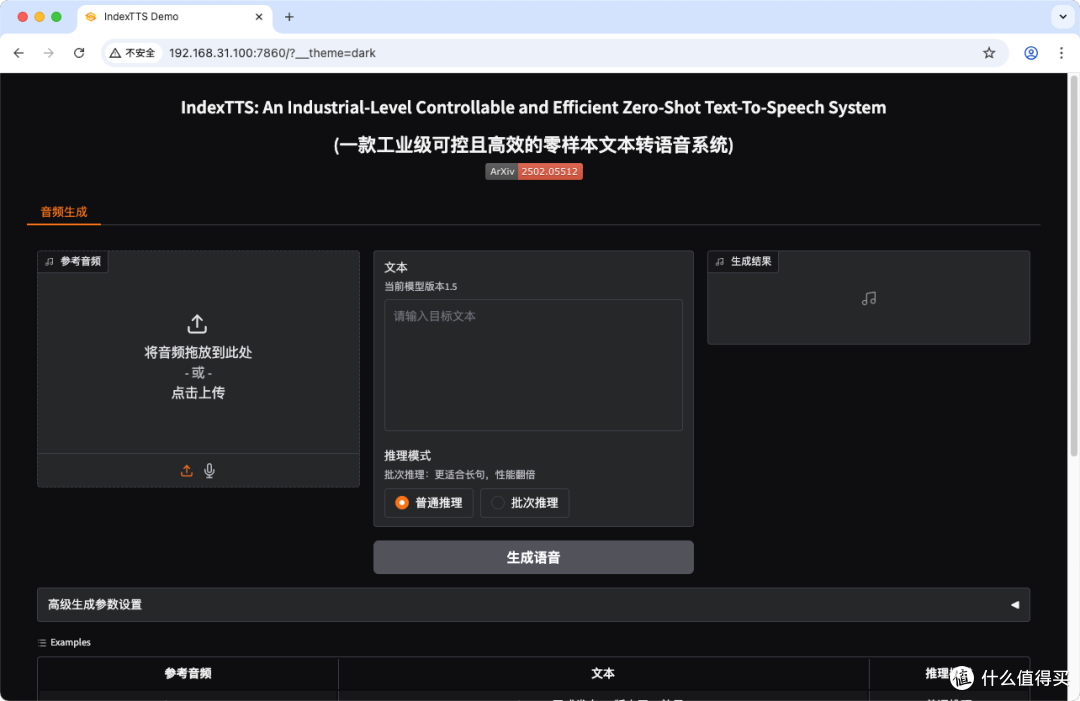The width and height of the screenshot is (1080, 701).
Task: Click the upload icon below the reference audio area
Action: (186, 470)
